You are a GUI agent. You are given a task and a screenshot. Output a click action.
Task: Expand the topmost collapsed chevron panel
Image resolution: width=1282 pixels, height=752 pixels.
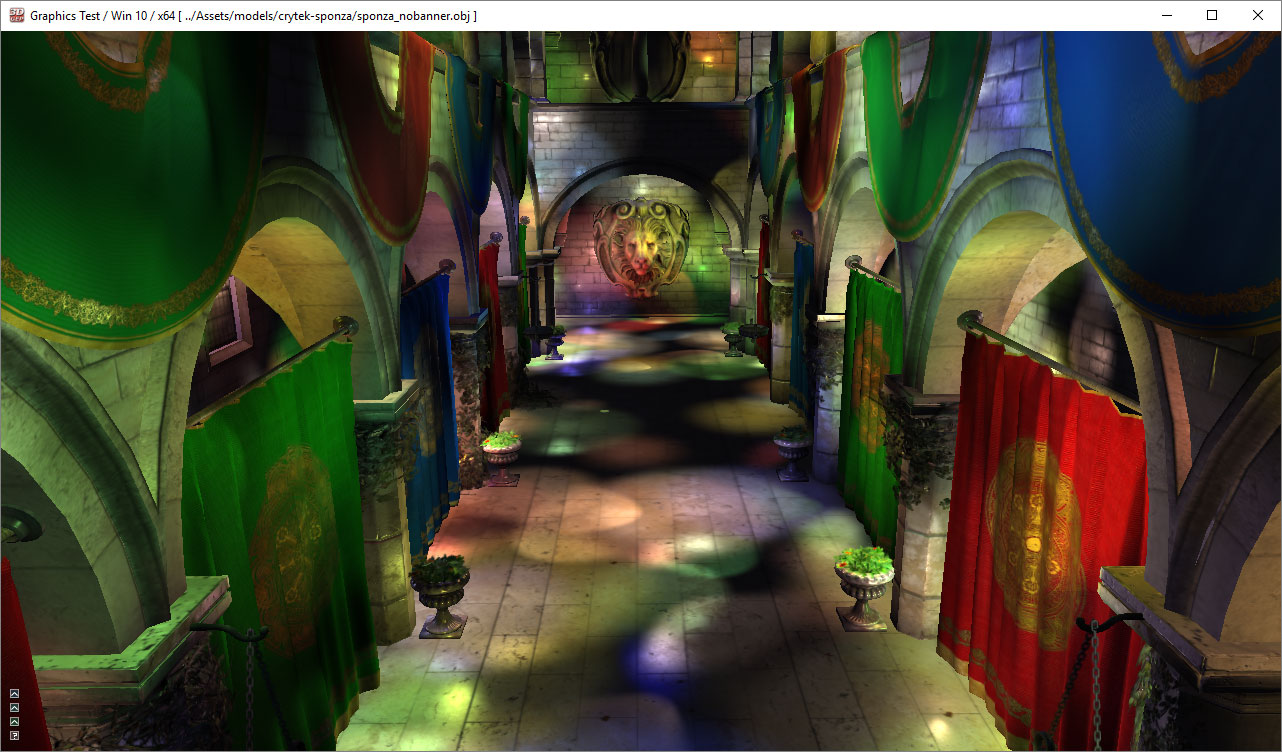pyautogui.click(x=15, y=694)
